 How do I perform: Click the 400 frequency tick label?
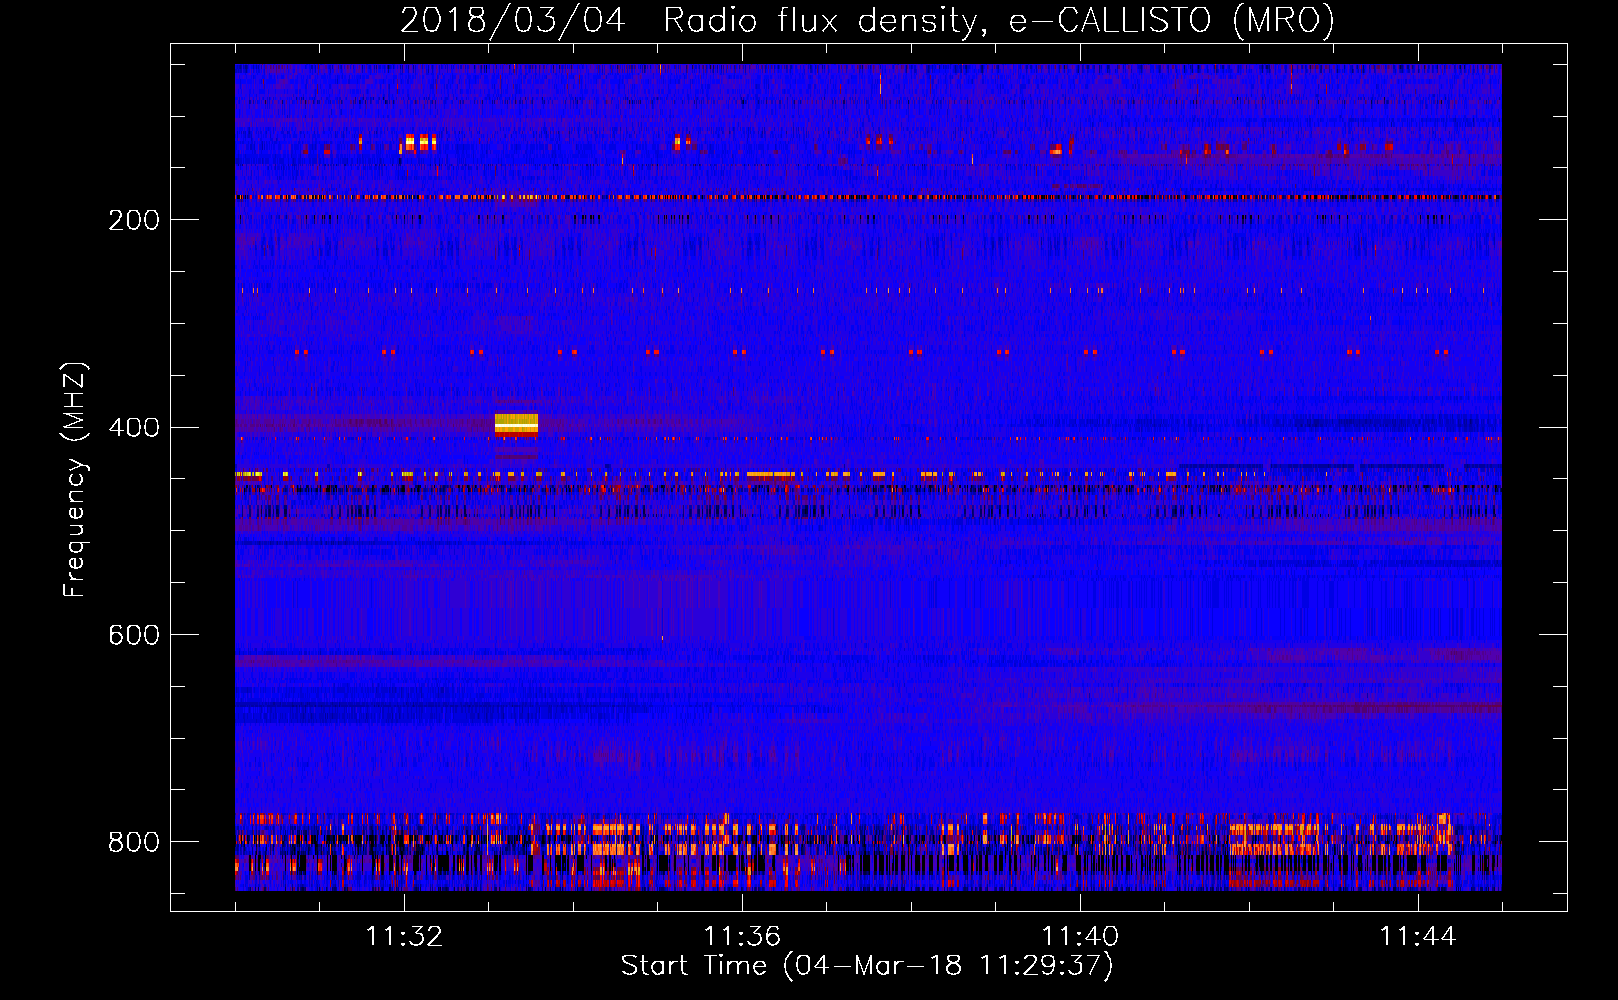(x=134, y=428)
